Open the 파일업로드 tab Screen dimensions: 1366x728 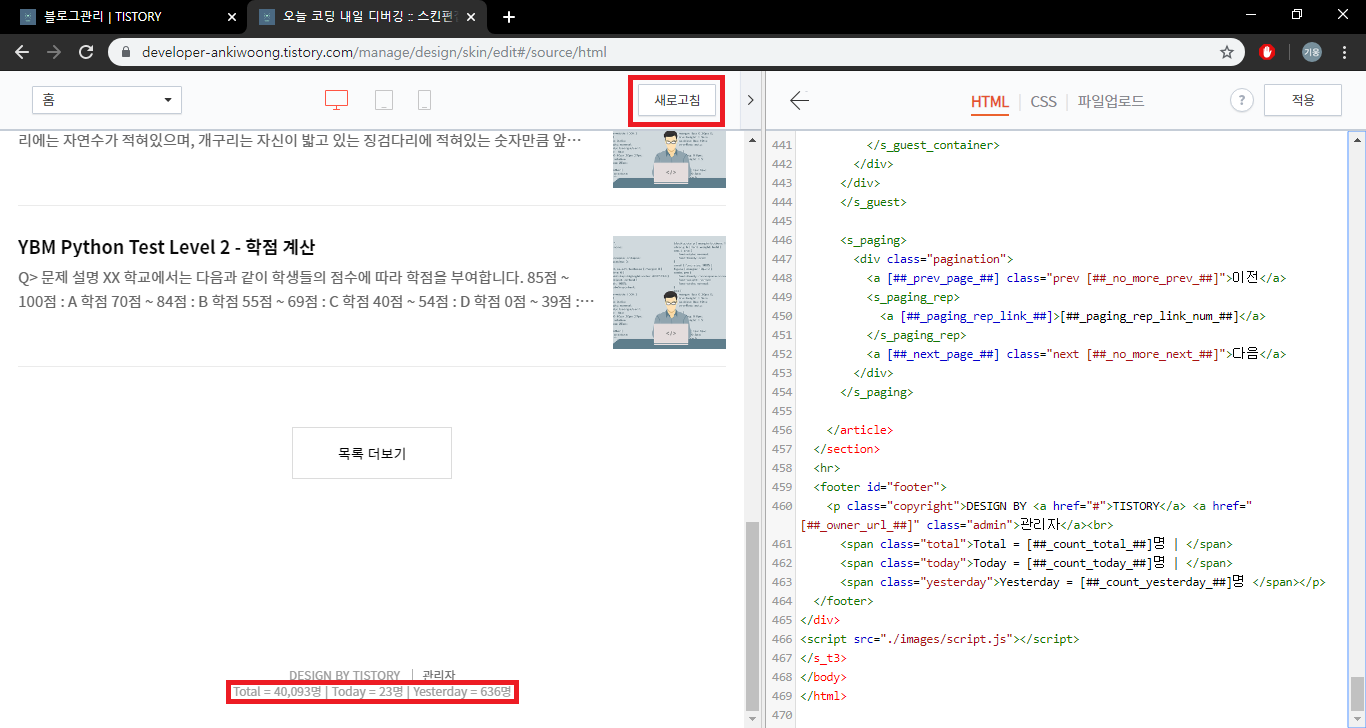point(1110,101)
